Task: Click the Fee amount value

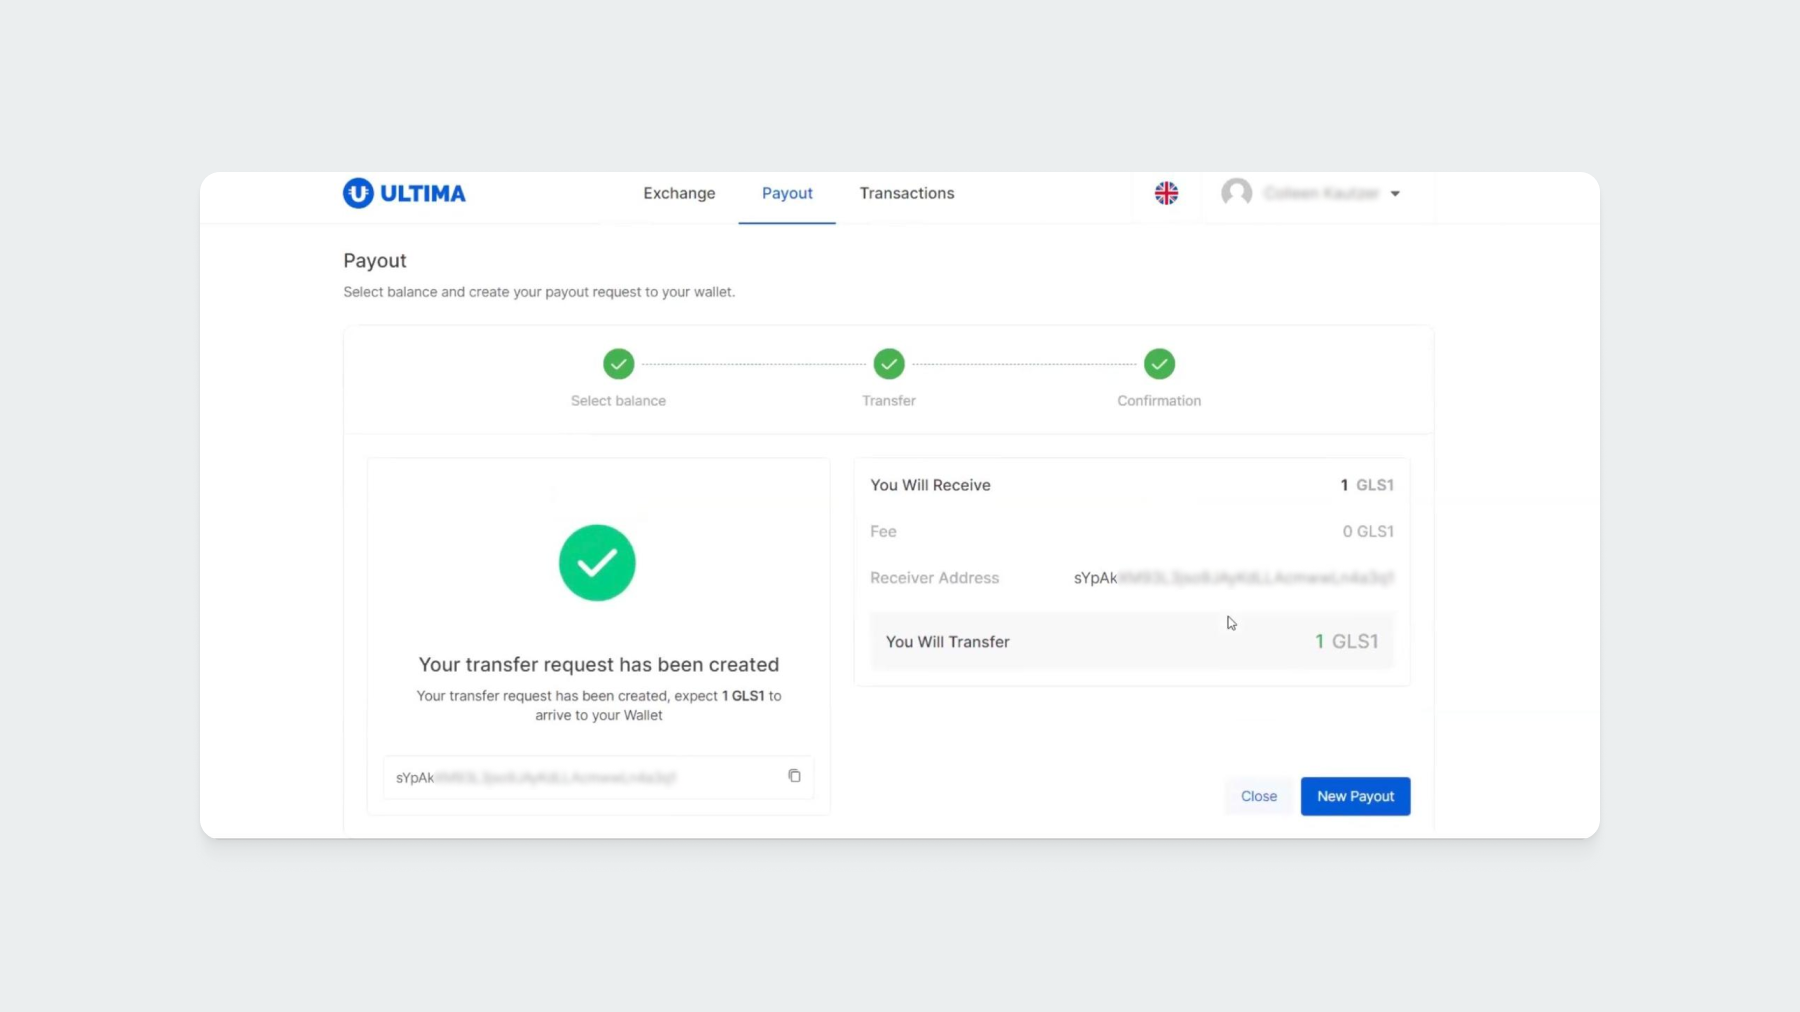Action: point(1367,531)
